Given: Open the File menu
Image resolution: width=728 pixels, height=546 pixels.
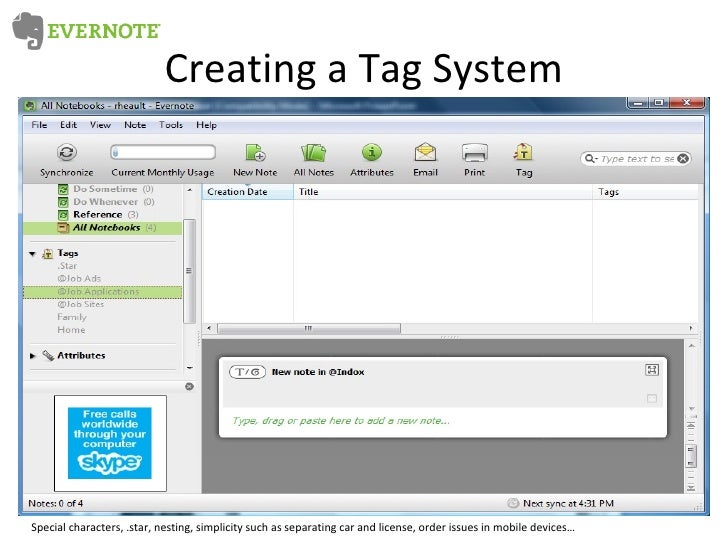Looking at the screenshot, I should point(39,125).
